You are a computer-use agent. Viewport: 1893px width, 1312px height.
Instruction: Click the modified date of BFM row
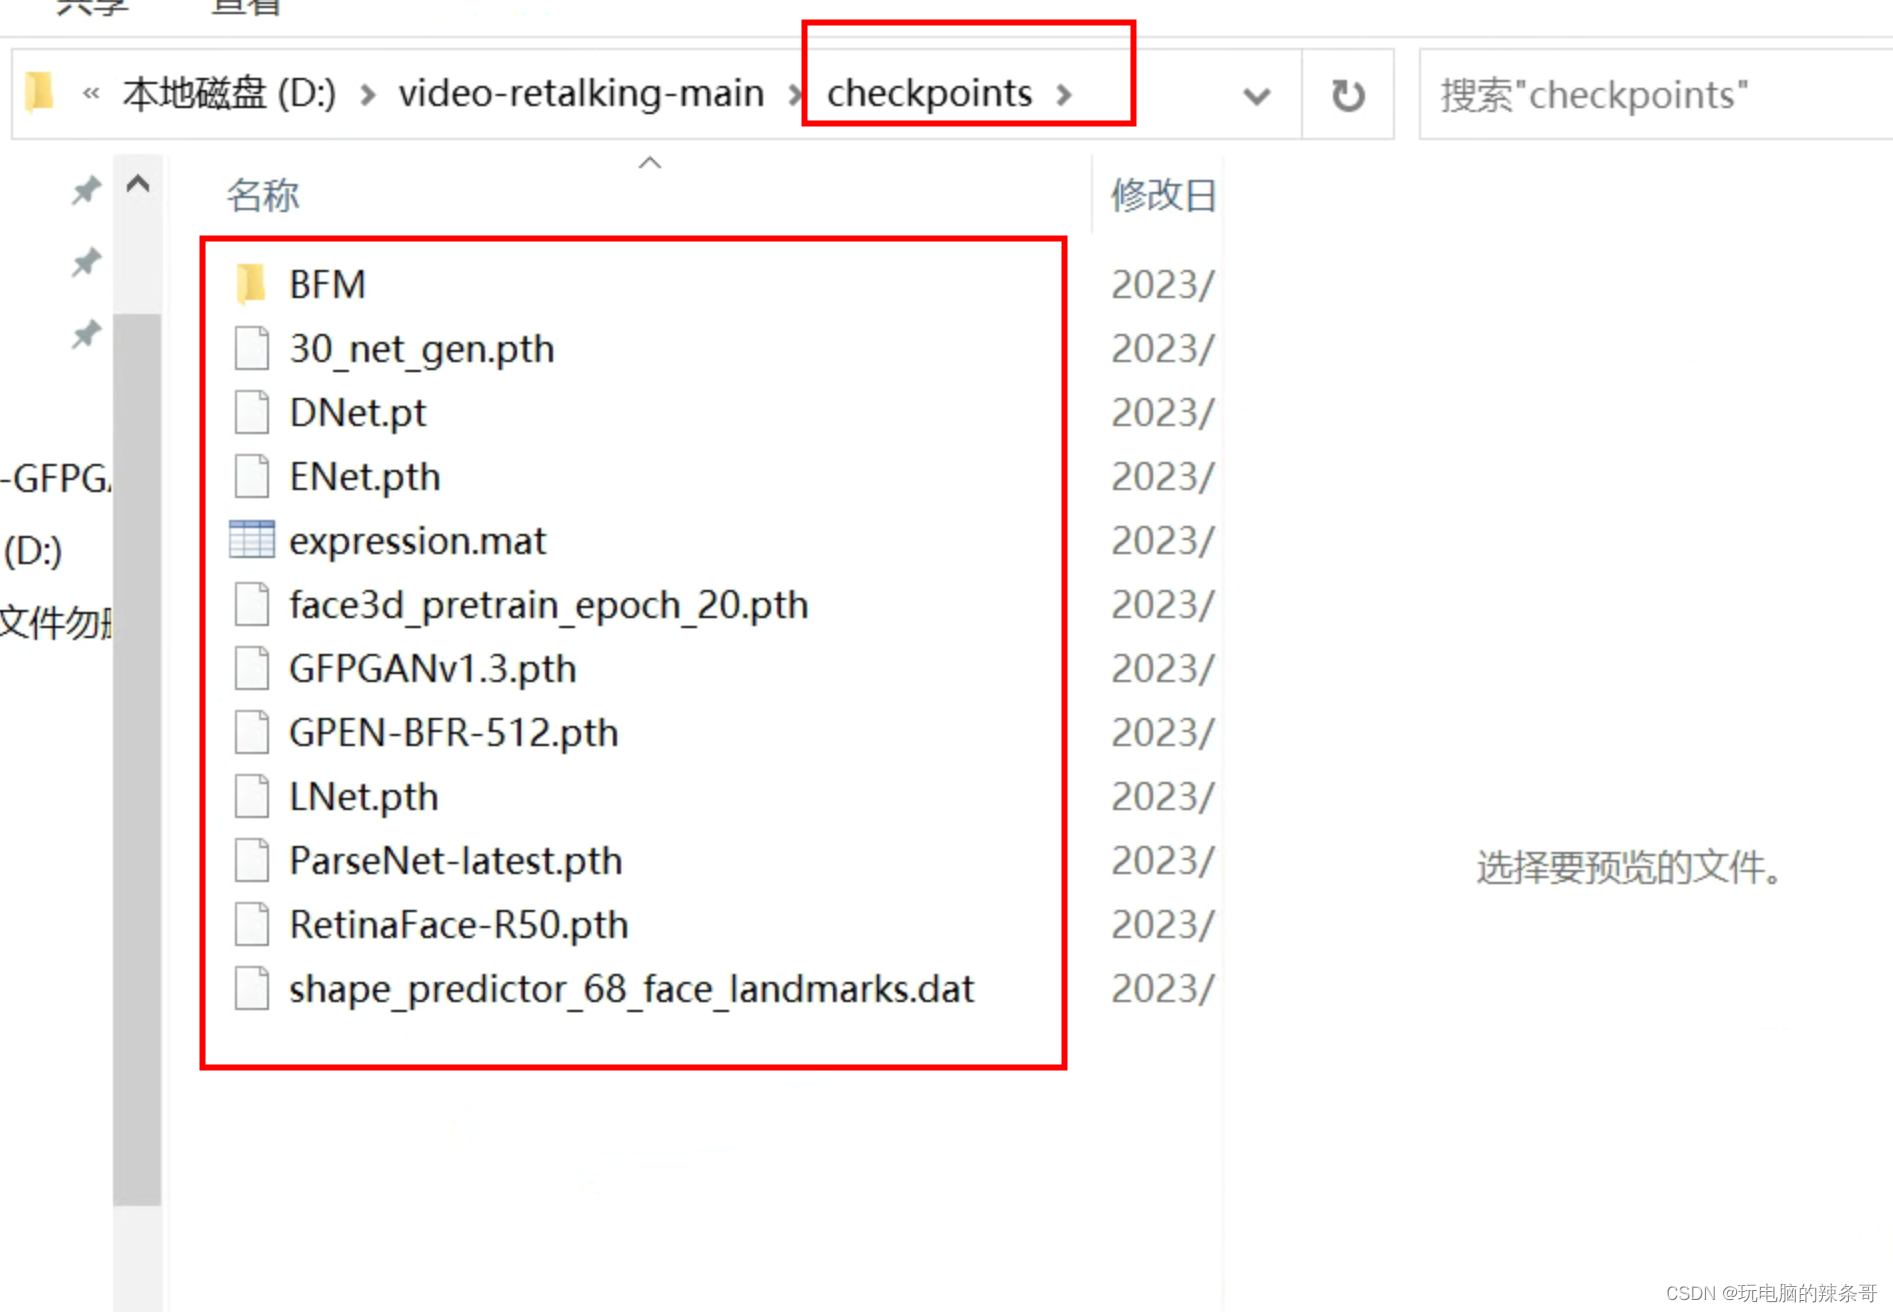click(1163, 284)
